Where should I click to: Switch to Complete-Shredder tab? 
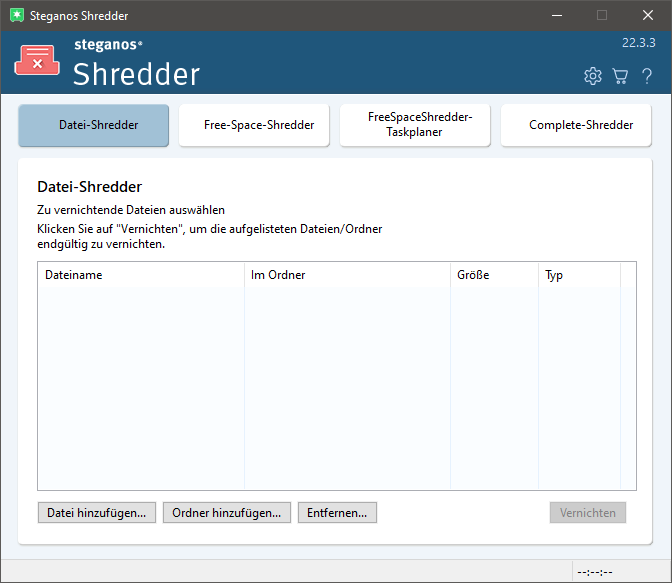[576, 125]
